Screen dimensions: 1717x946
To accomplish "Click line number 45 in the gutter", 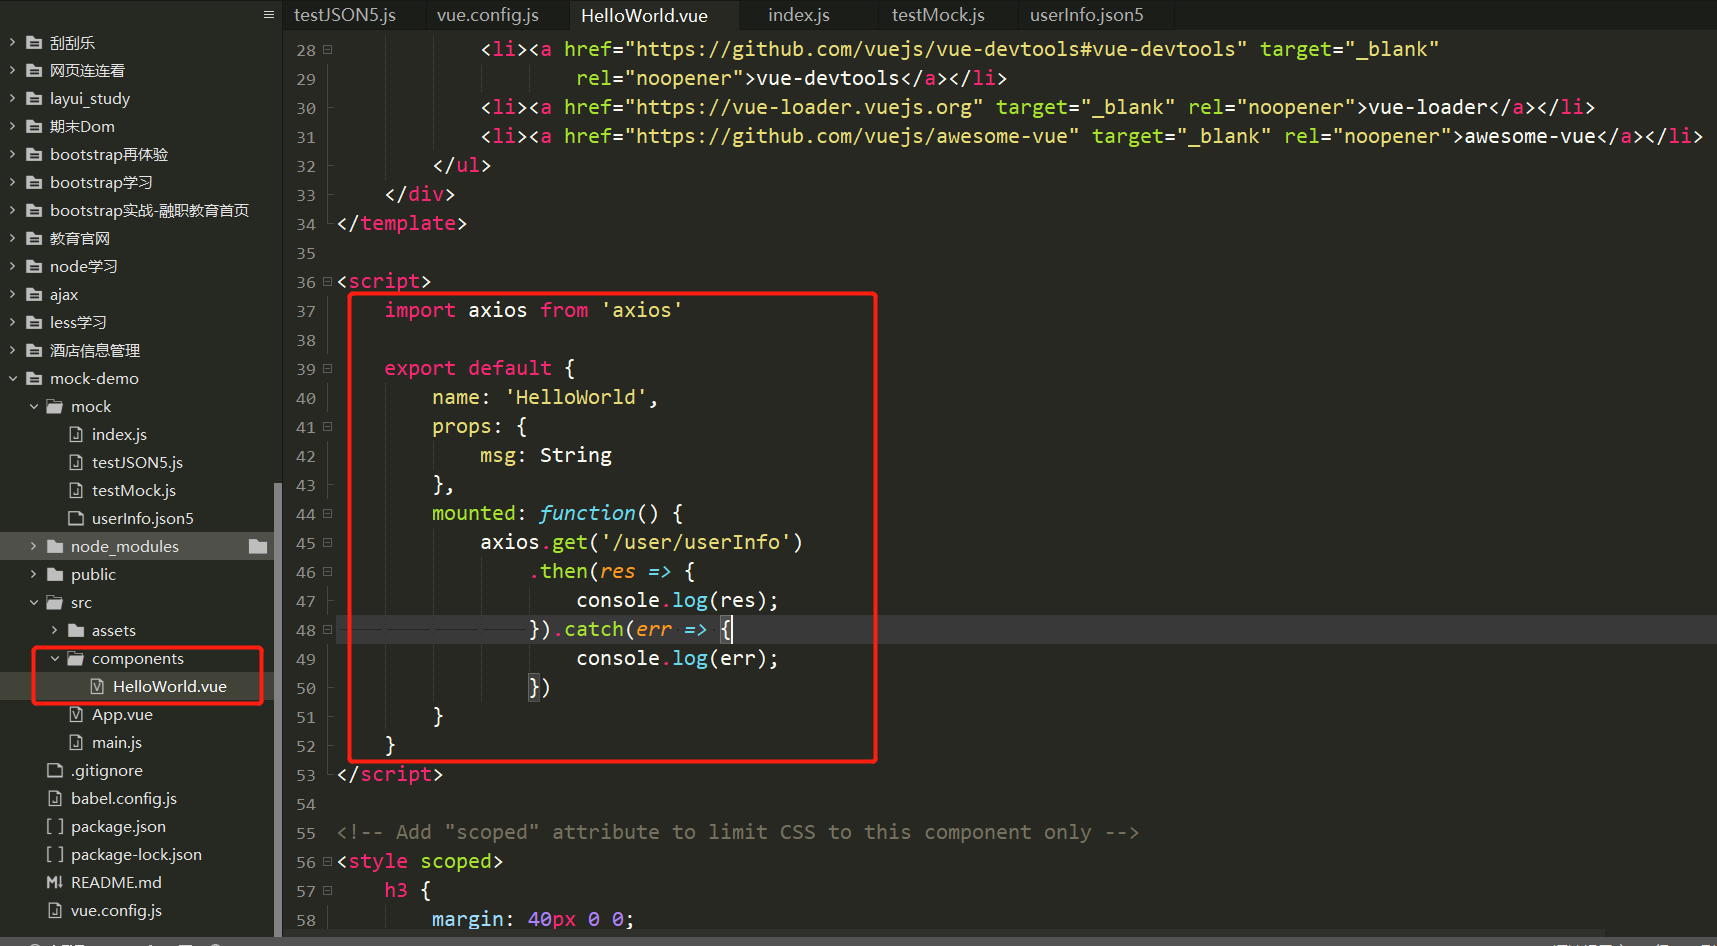I will coord(305,543).
